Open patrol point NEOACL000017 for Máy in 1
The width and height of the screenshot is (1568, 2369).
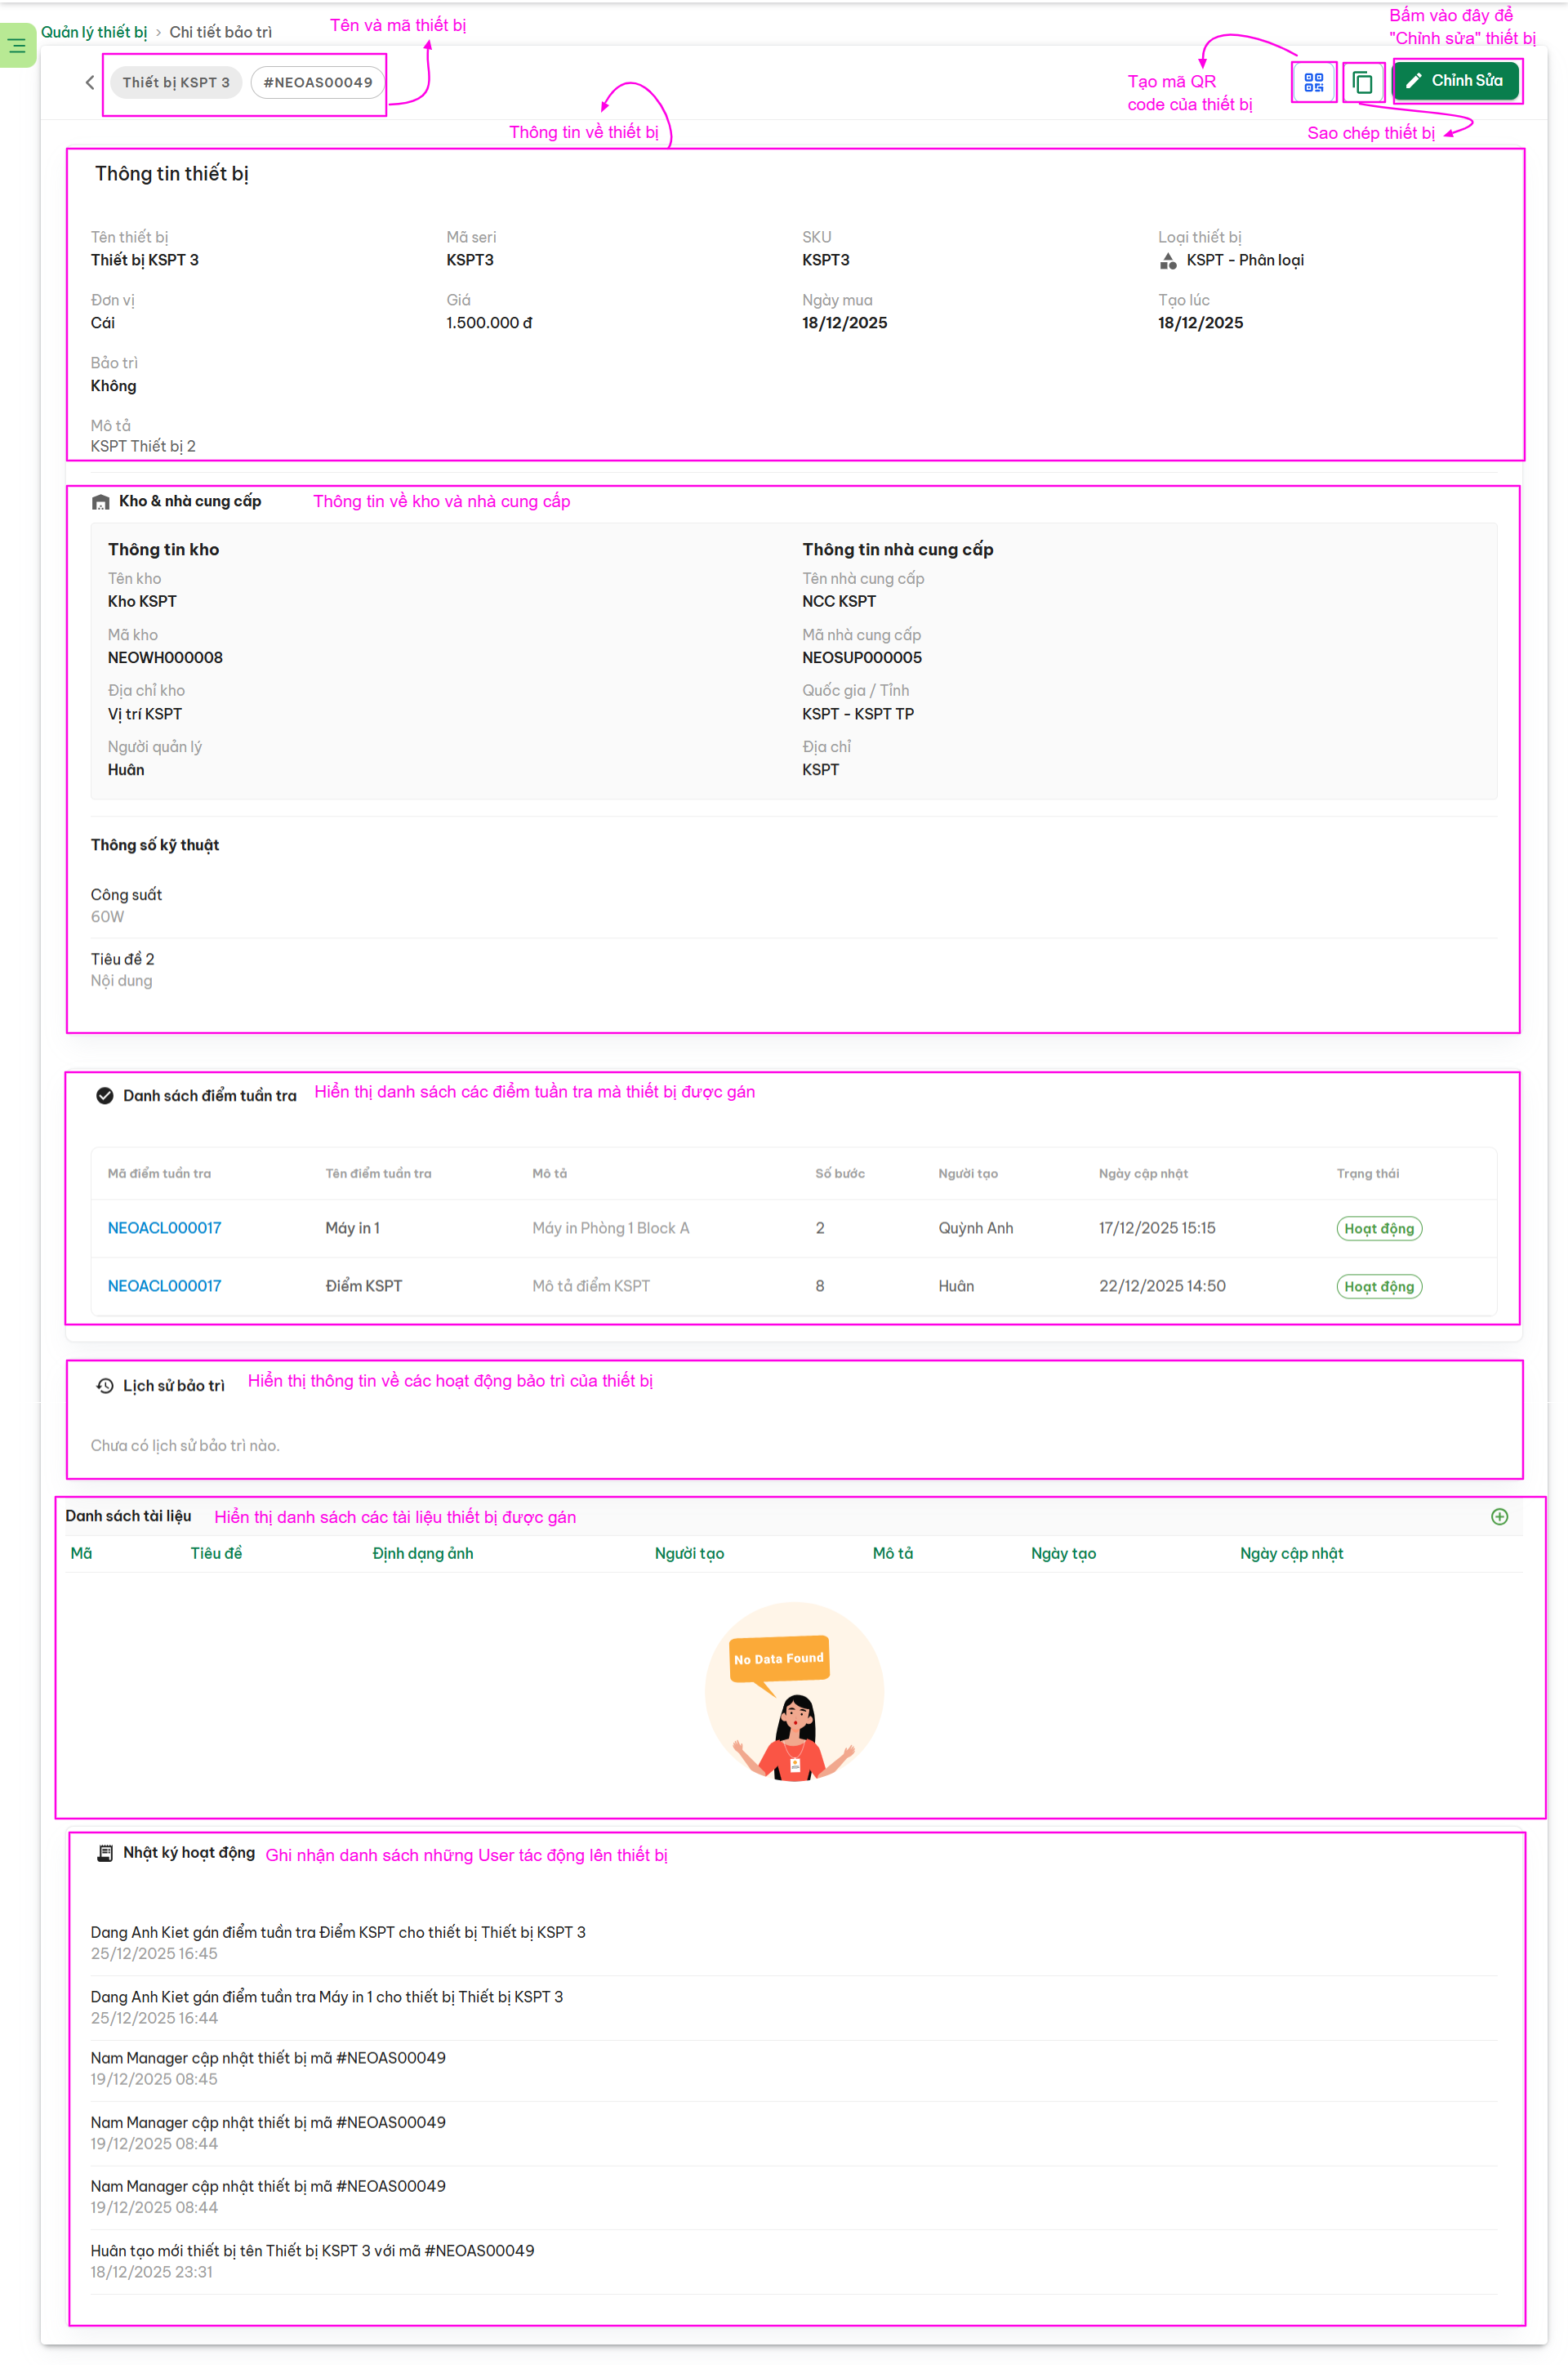[x=164, y=1228]
